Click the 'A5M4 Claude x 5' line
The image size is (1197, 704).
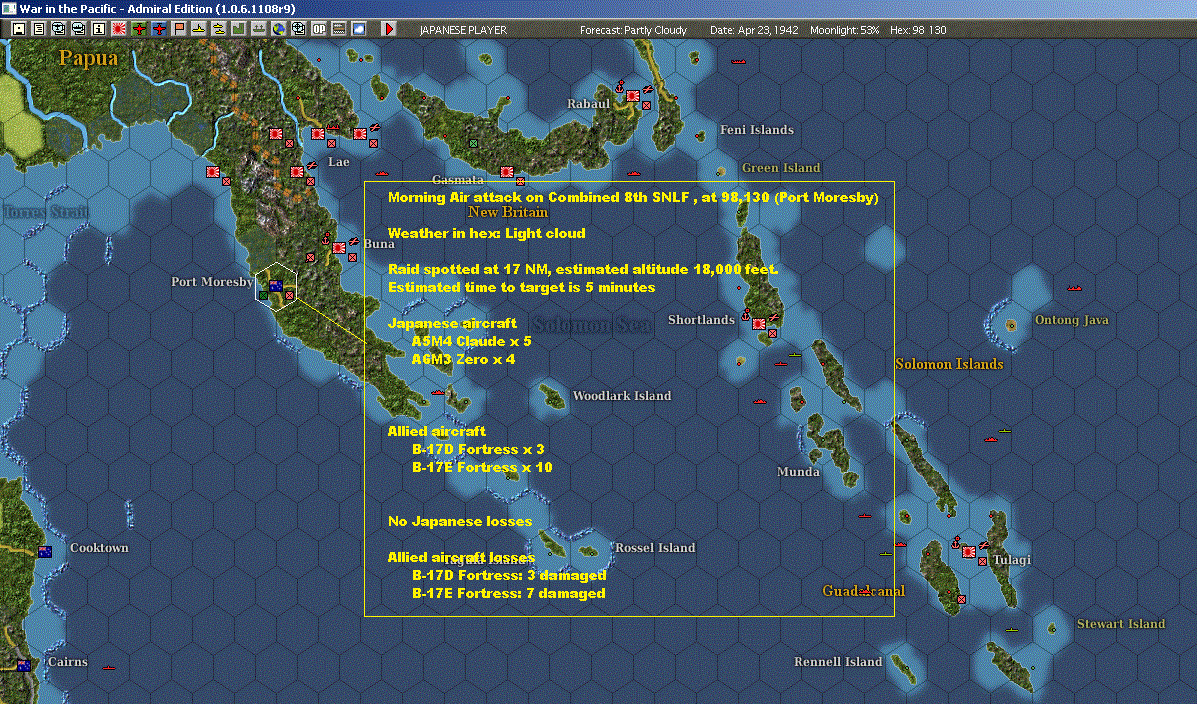click(471, 341)
